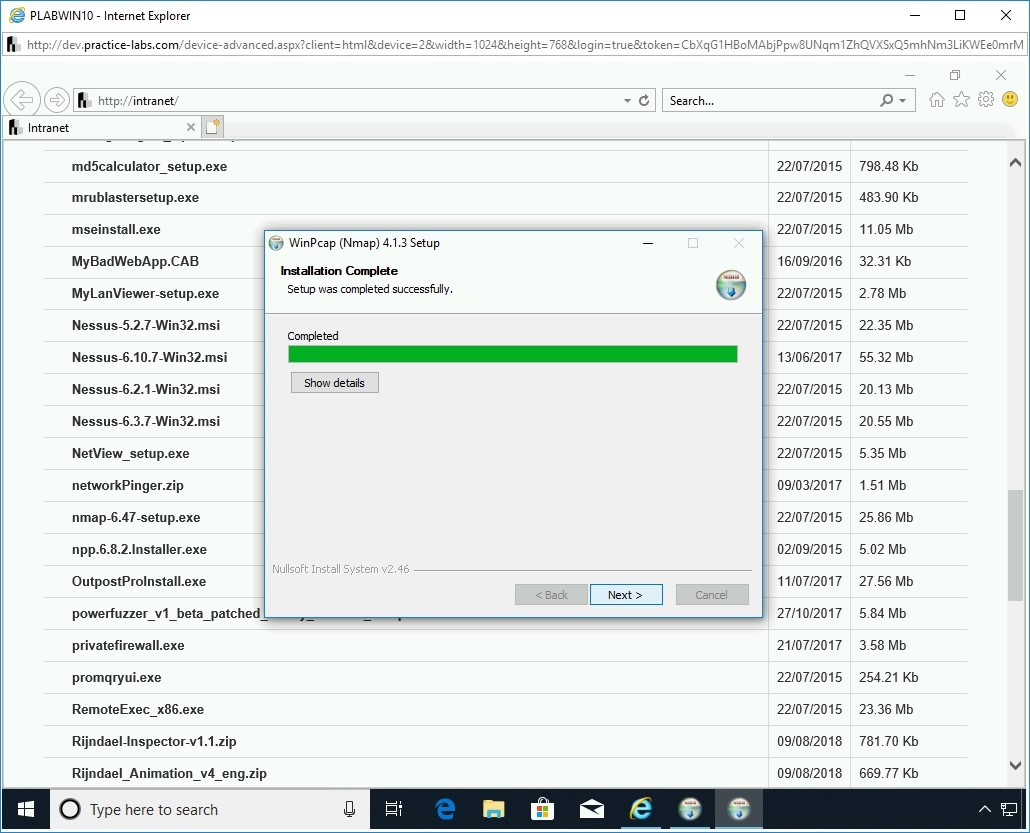This screenshot has width=1030, height=833.
Task: Click the nmap-6.47-setup.exe file link
Action: pyautogui.click(x=136, y=517)
